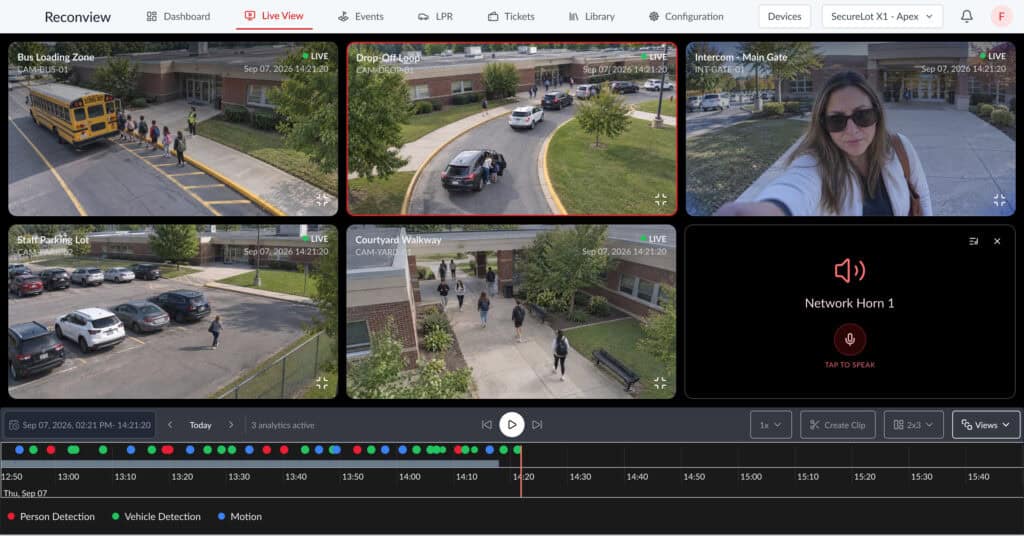Go to the previous day arrow

(x=170, y=424)
